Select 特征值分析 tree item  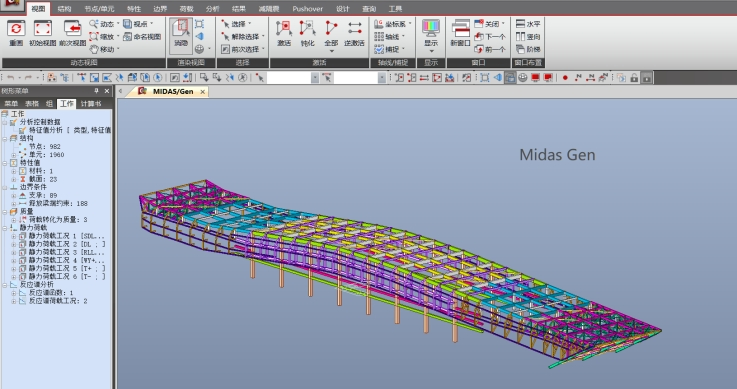click(x=70, y=130)
